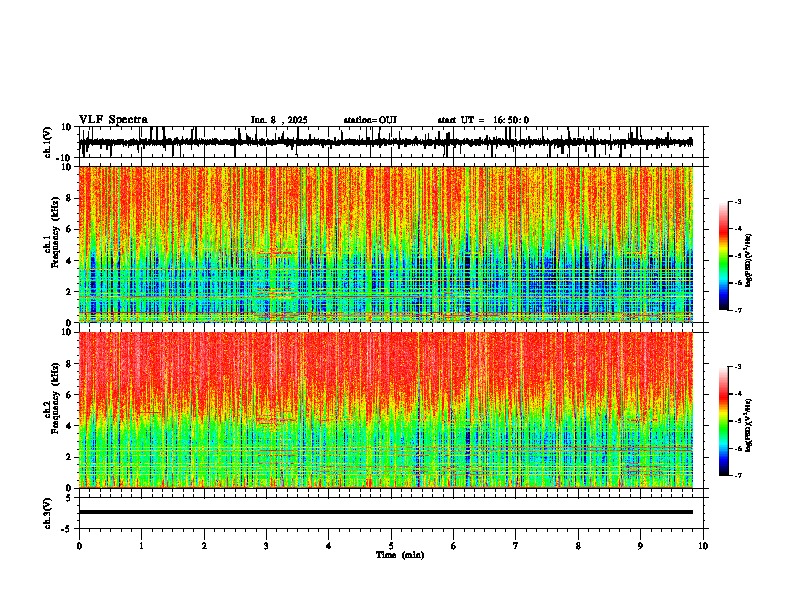Click time axis tick label "8"

(x=578, y=546)
